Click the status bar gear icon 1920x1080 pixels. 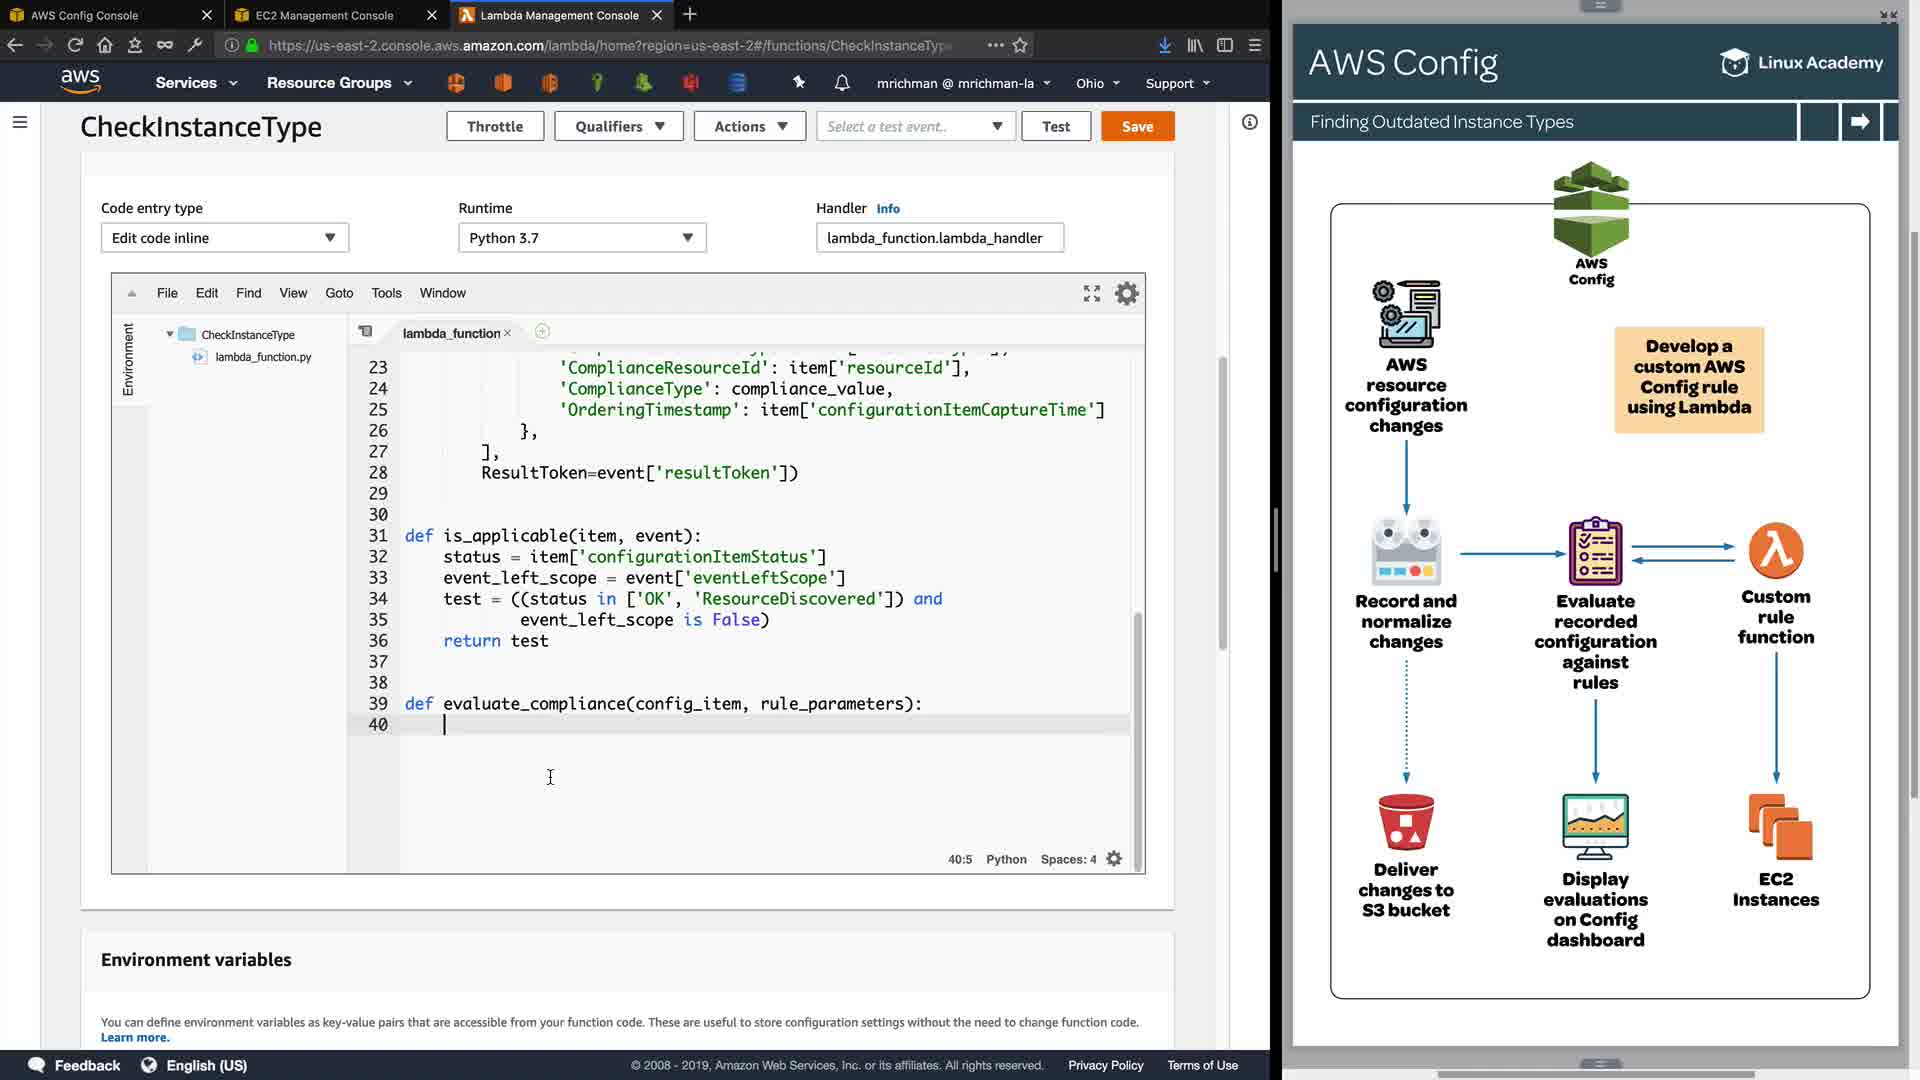click(1114, 859)
